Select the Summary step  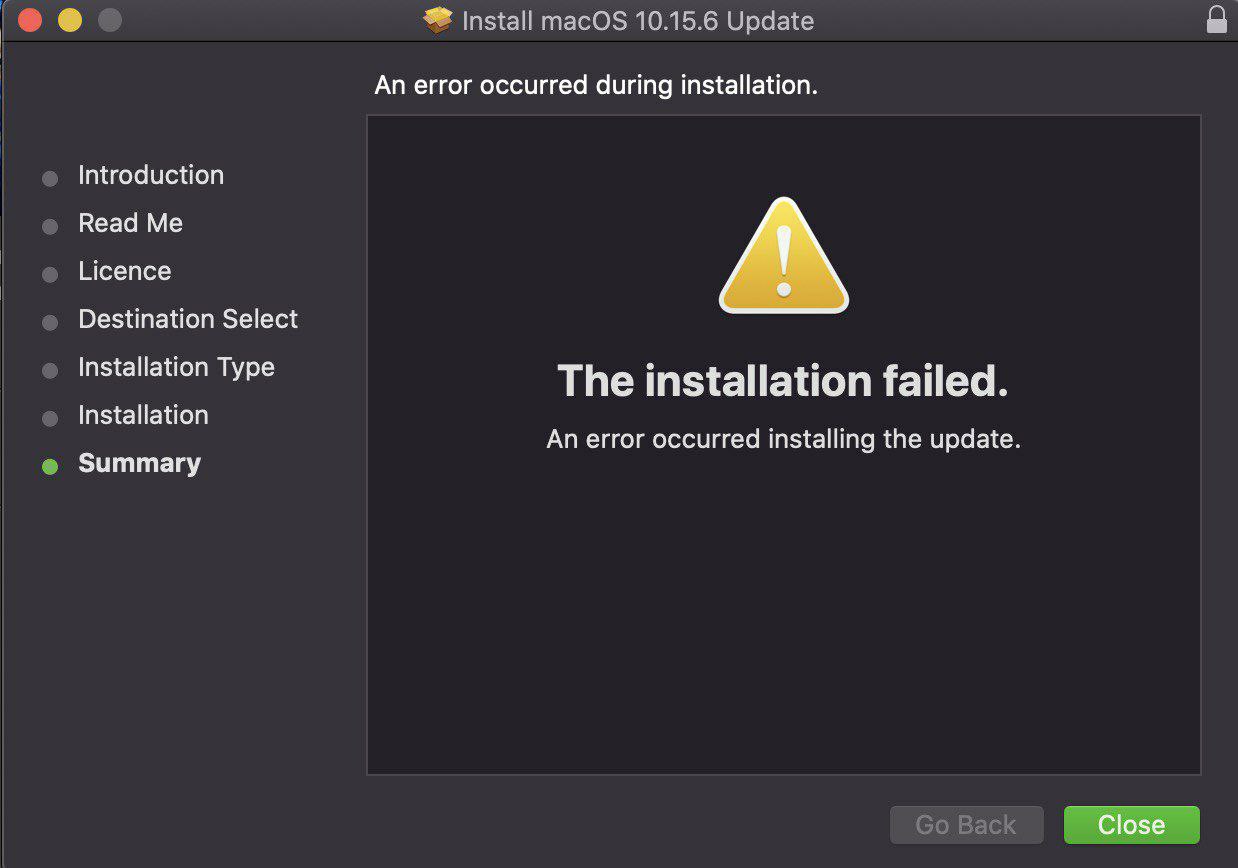[140, 463]
